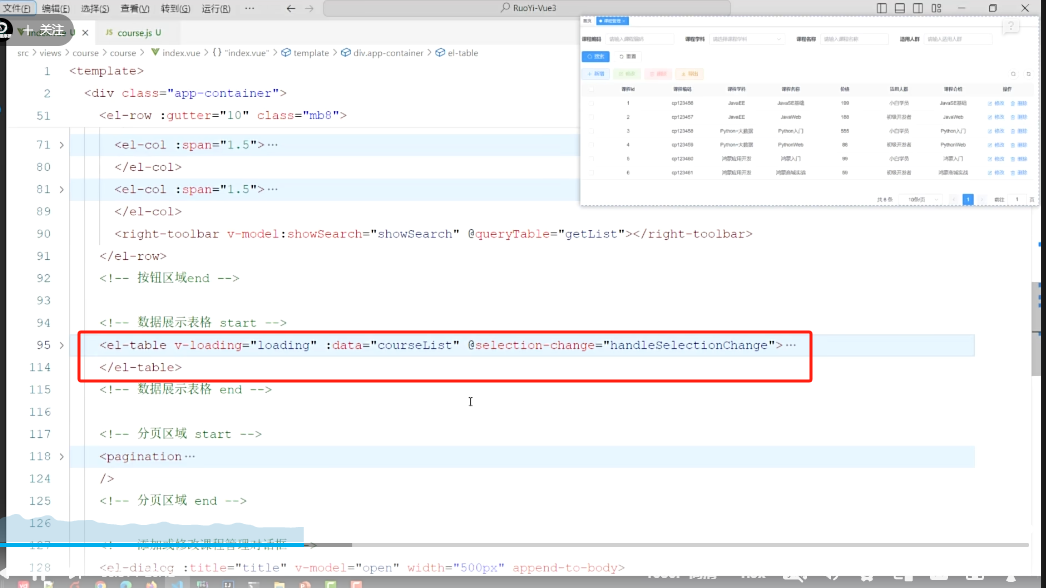
Task: Preview: tick the checkbox for row 4
Action: coord(592,145)
